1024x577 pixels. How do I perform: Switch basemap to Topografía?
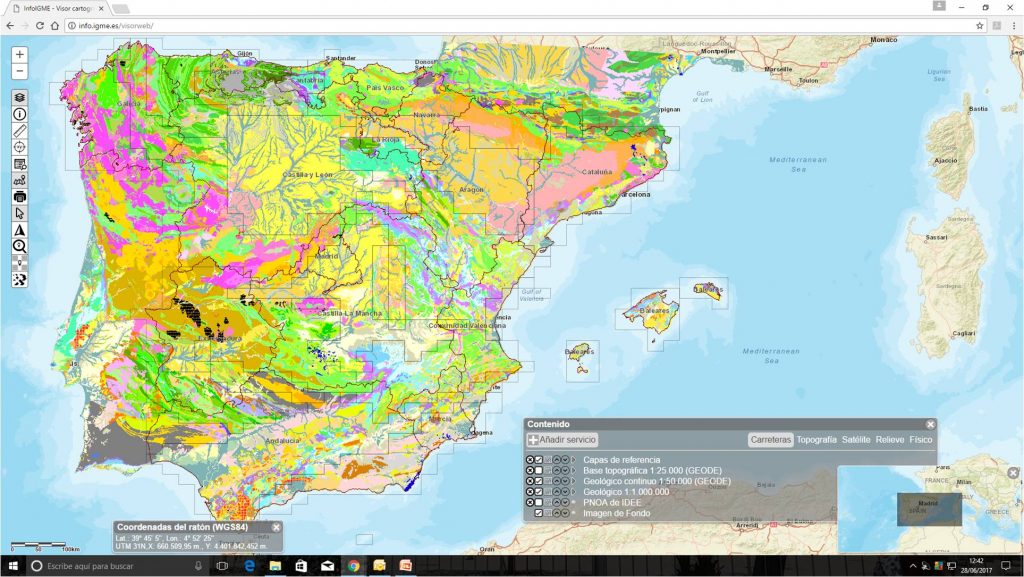(x=816, y=440)
